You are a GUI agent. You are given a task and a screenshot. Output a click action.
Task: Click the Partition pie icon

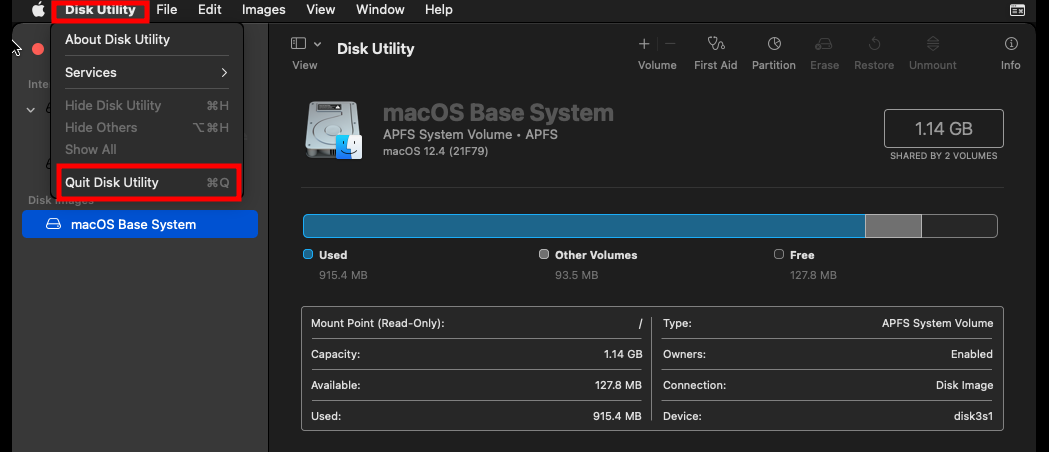[x=774, y=43]
